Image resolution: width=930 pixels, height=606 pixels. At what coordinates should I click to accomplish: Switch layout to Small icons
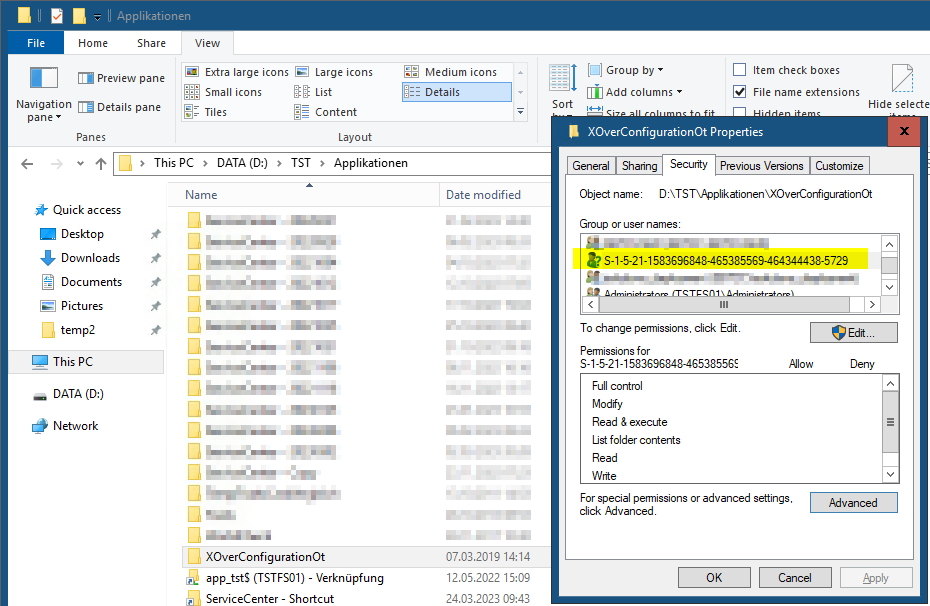224,92
